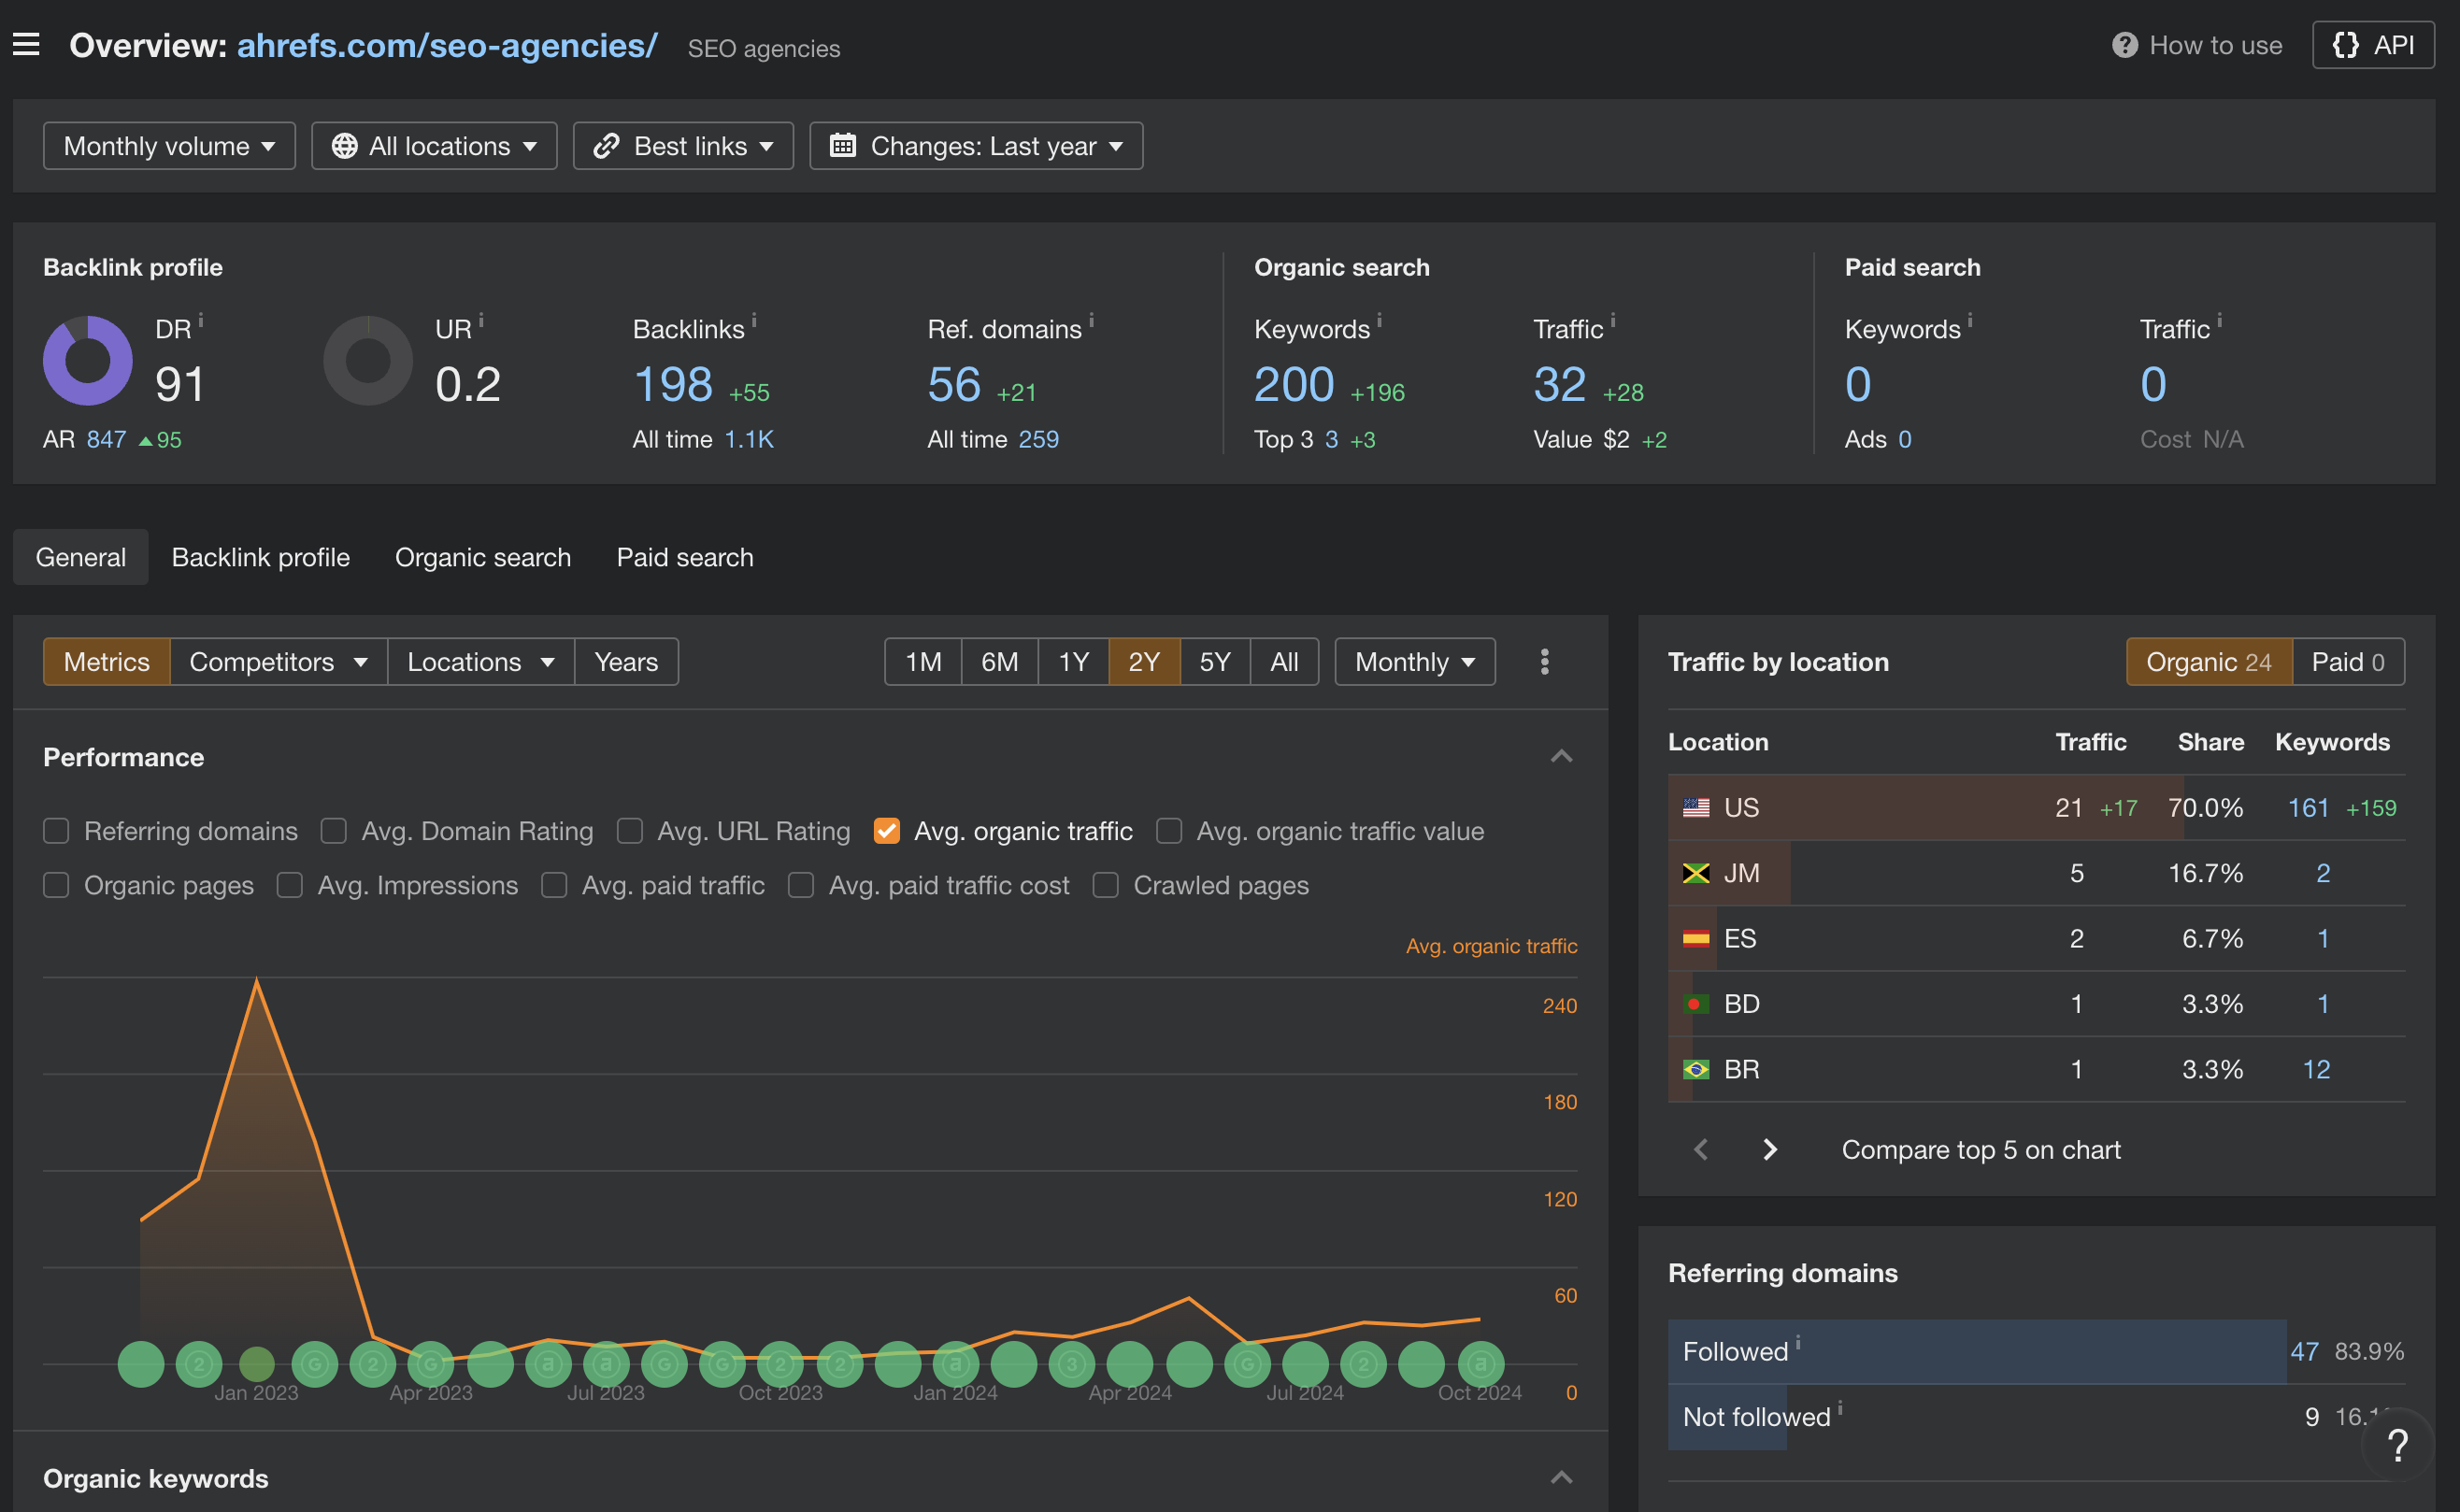Open the Locations dropdown in chart toolbar
This screenshot has height=1512, width=2460.
click(x=481, y=662)
